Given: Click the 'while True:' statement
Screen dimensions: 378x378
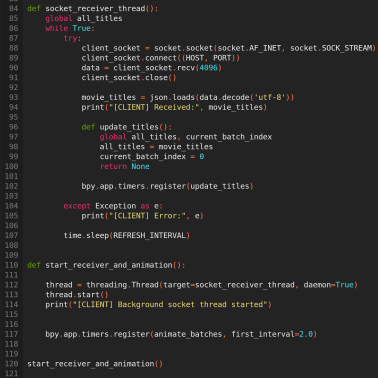Looking at the screenshot, I should pyautogui.click(x=70, y=28).
